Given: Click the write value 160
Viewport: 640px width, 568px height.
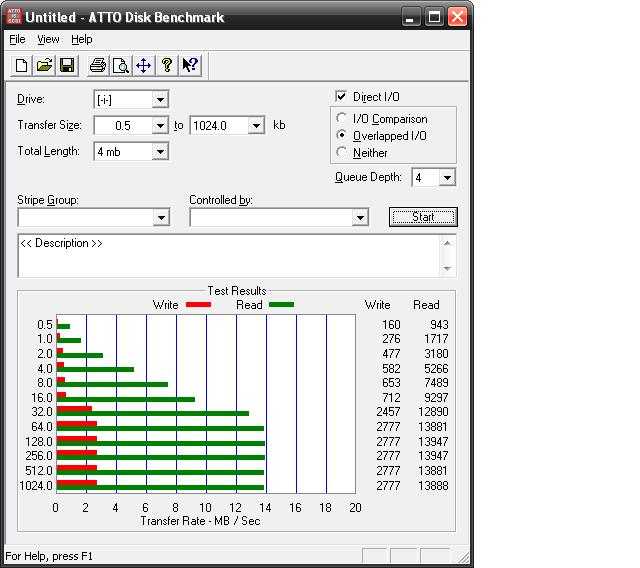Looking at the screenshot, I should tap(391, 324).
